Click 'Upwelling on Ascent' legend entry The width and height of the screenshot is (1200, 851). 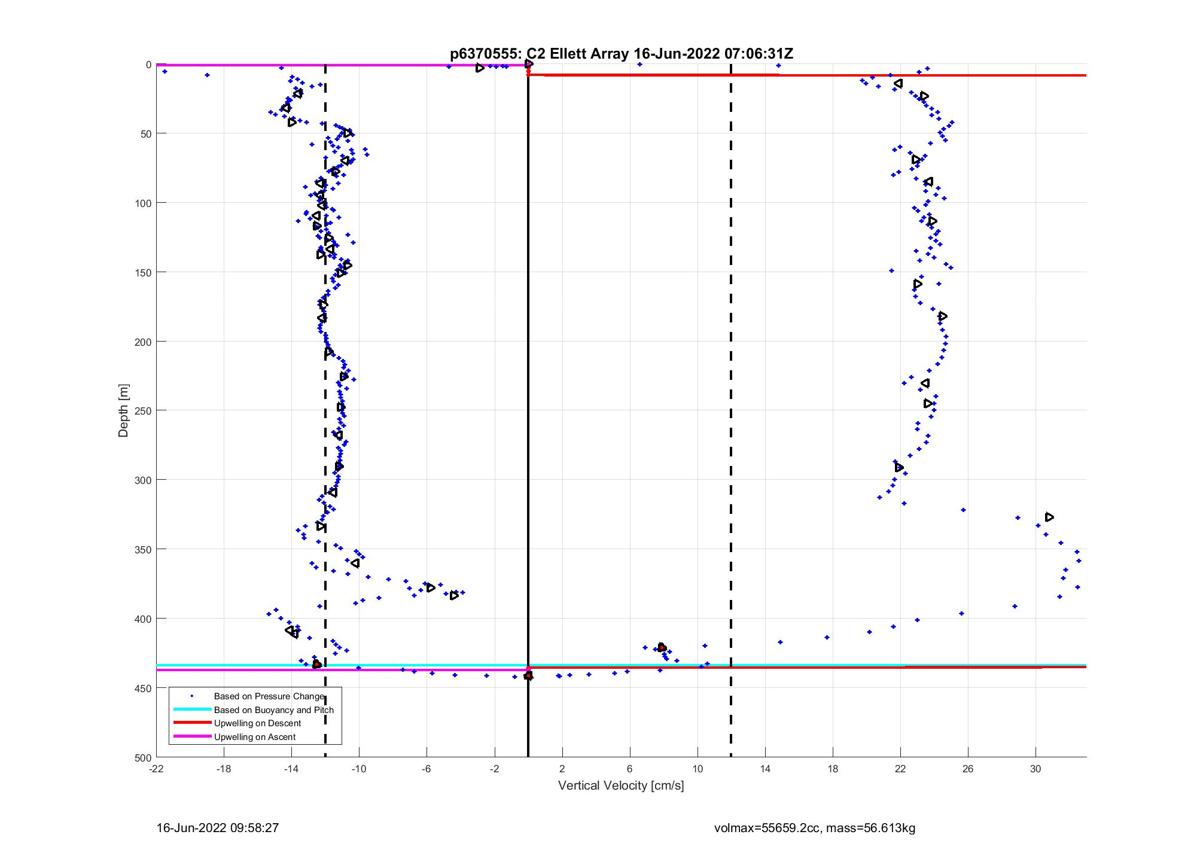(x=255, y=737)
